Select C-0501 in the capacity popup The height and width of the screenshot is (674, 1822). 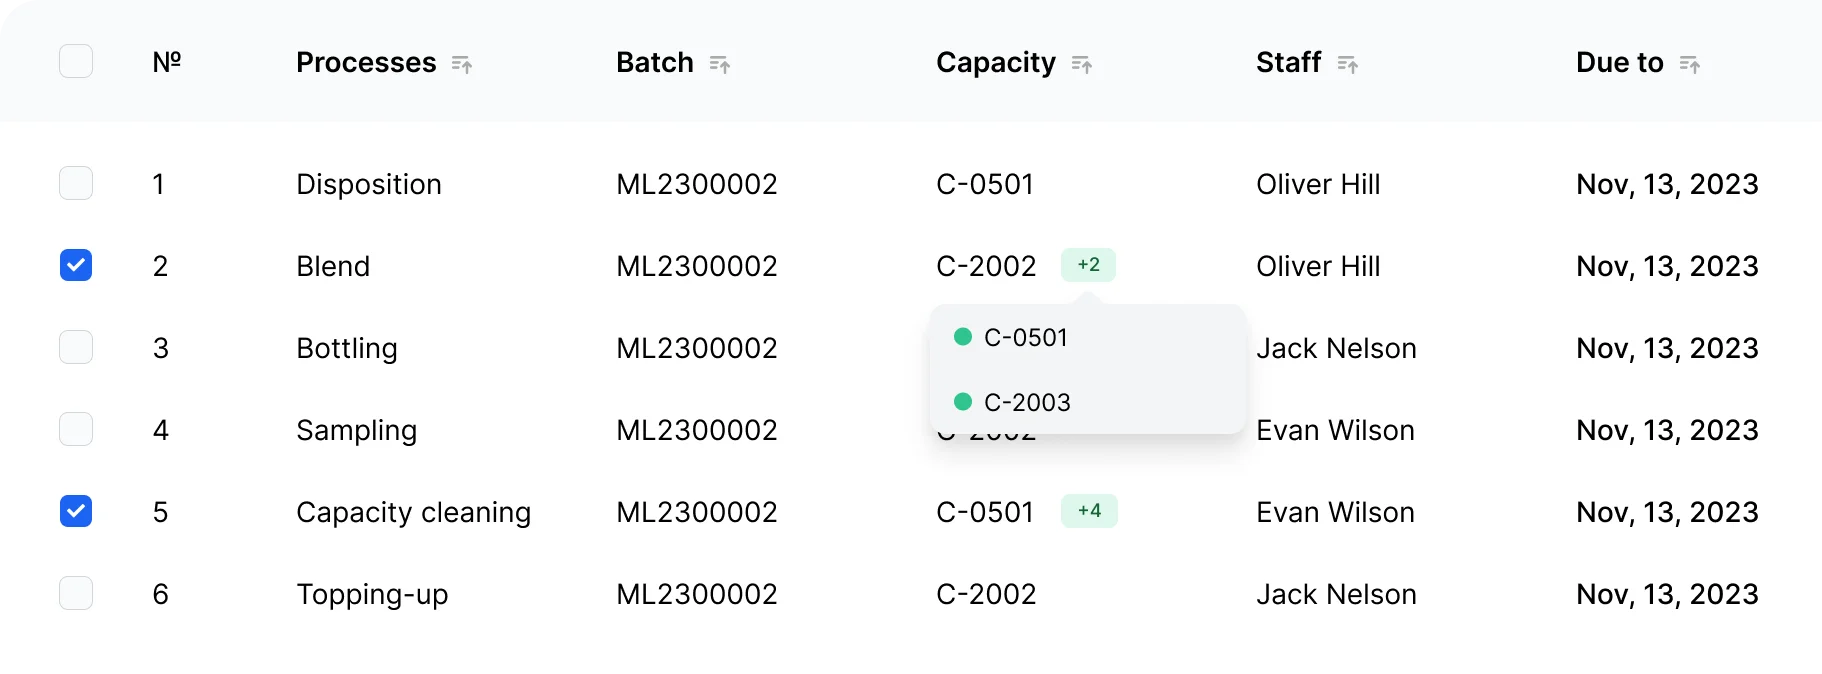pos(1026,338)
